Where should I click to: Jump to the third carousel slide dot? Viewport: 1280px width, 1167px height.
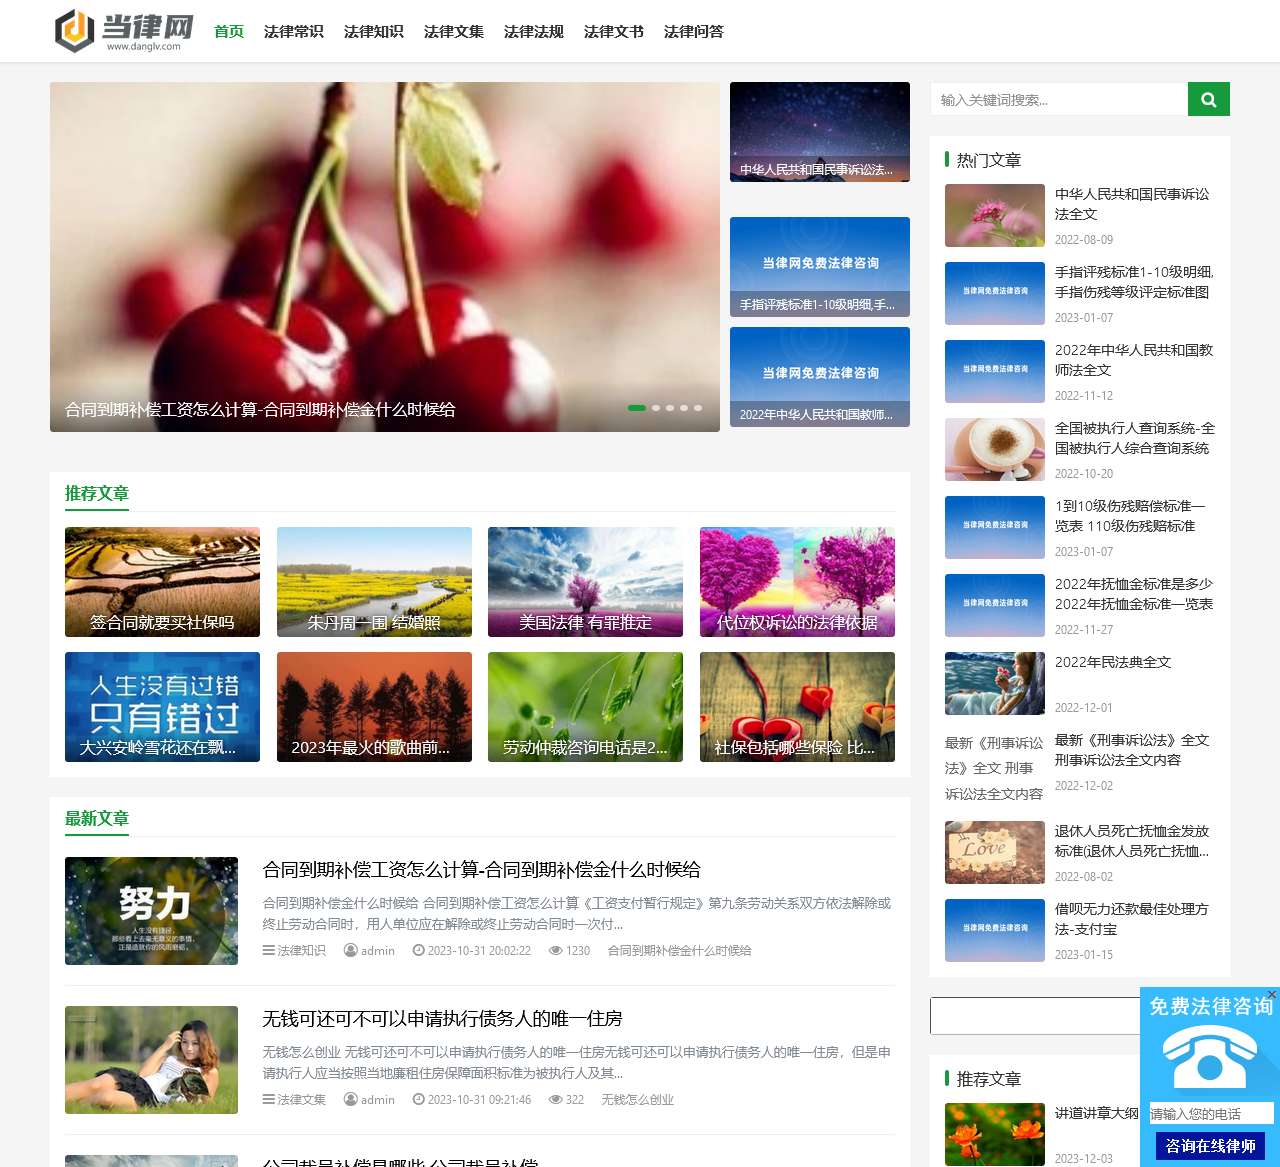[x=670, y=408]
